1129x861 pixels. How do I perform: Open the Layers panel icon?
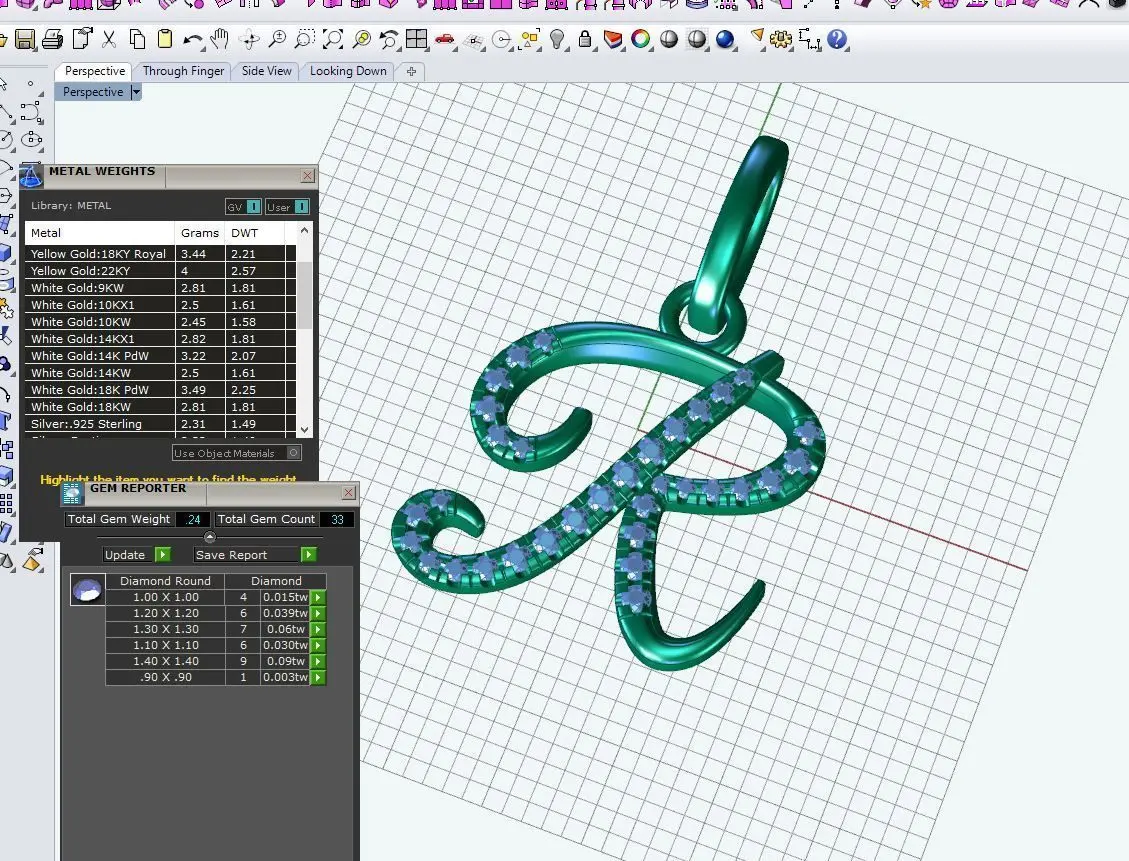(x=613, y=39)
